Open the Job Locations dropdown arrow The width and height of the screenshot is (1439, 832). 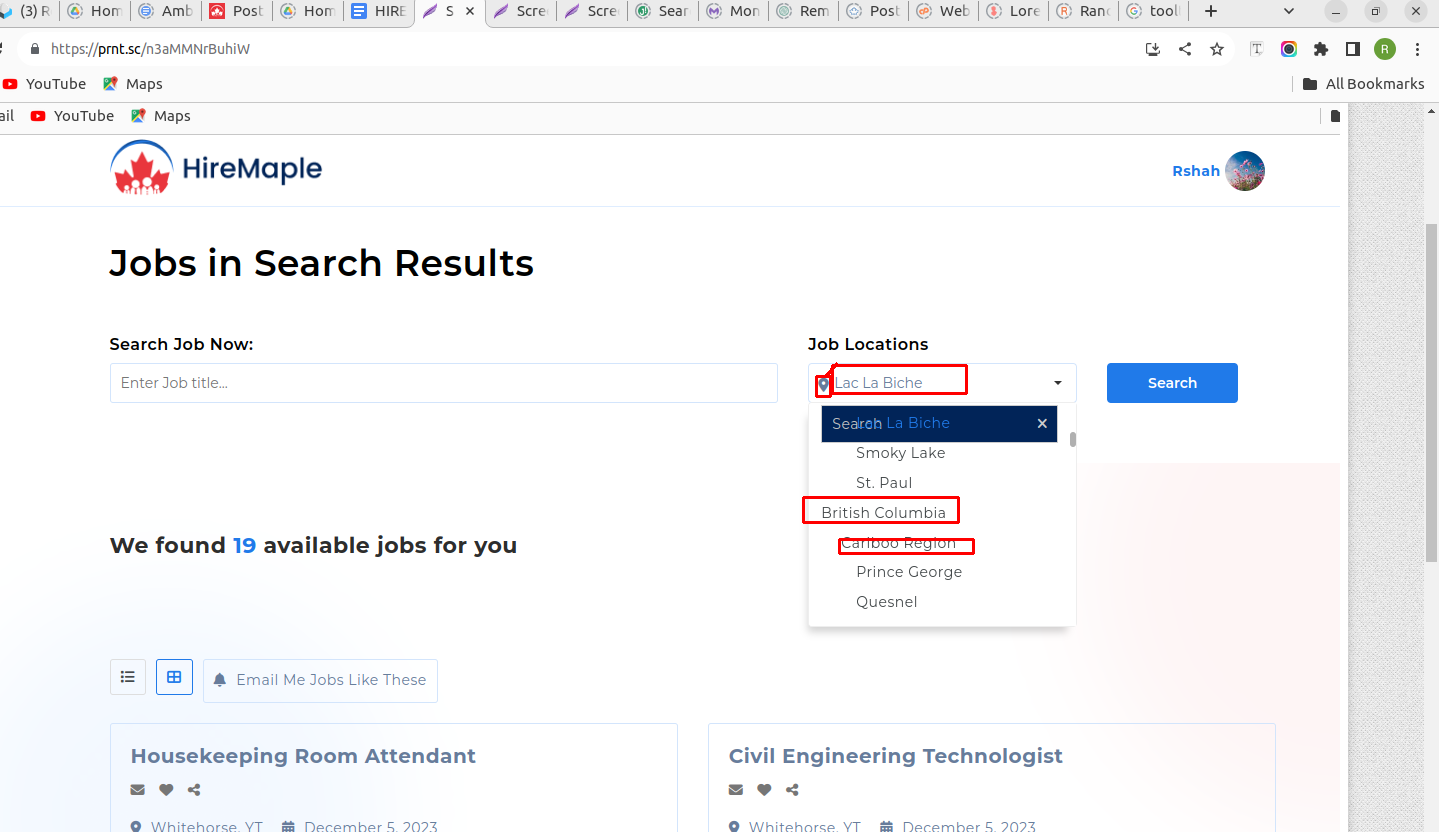[x=1058, y=383]
